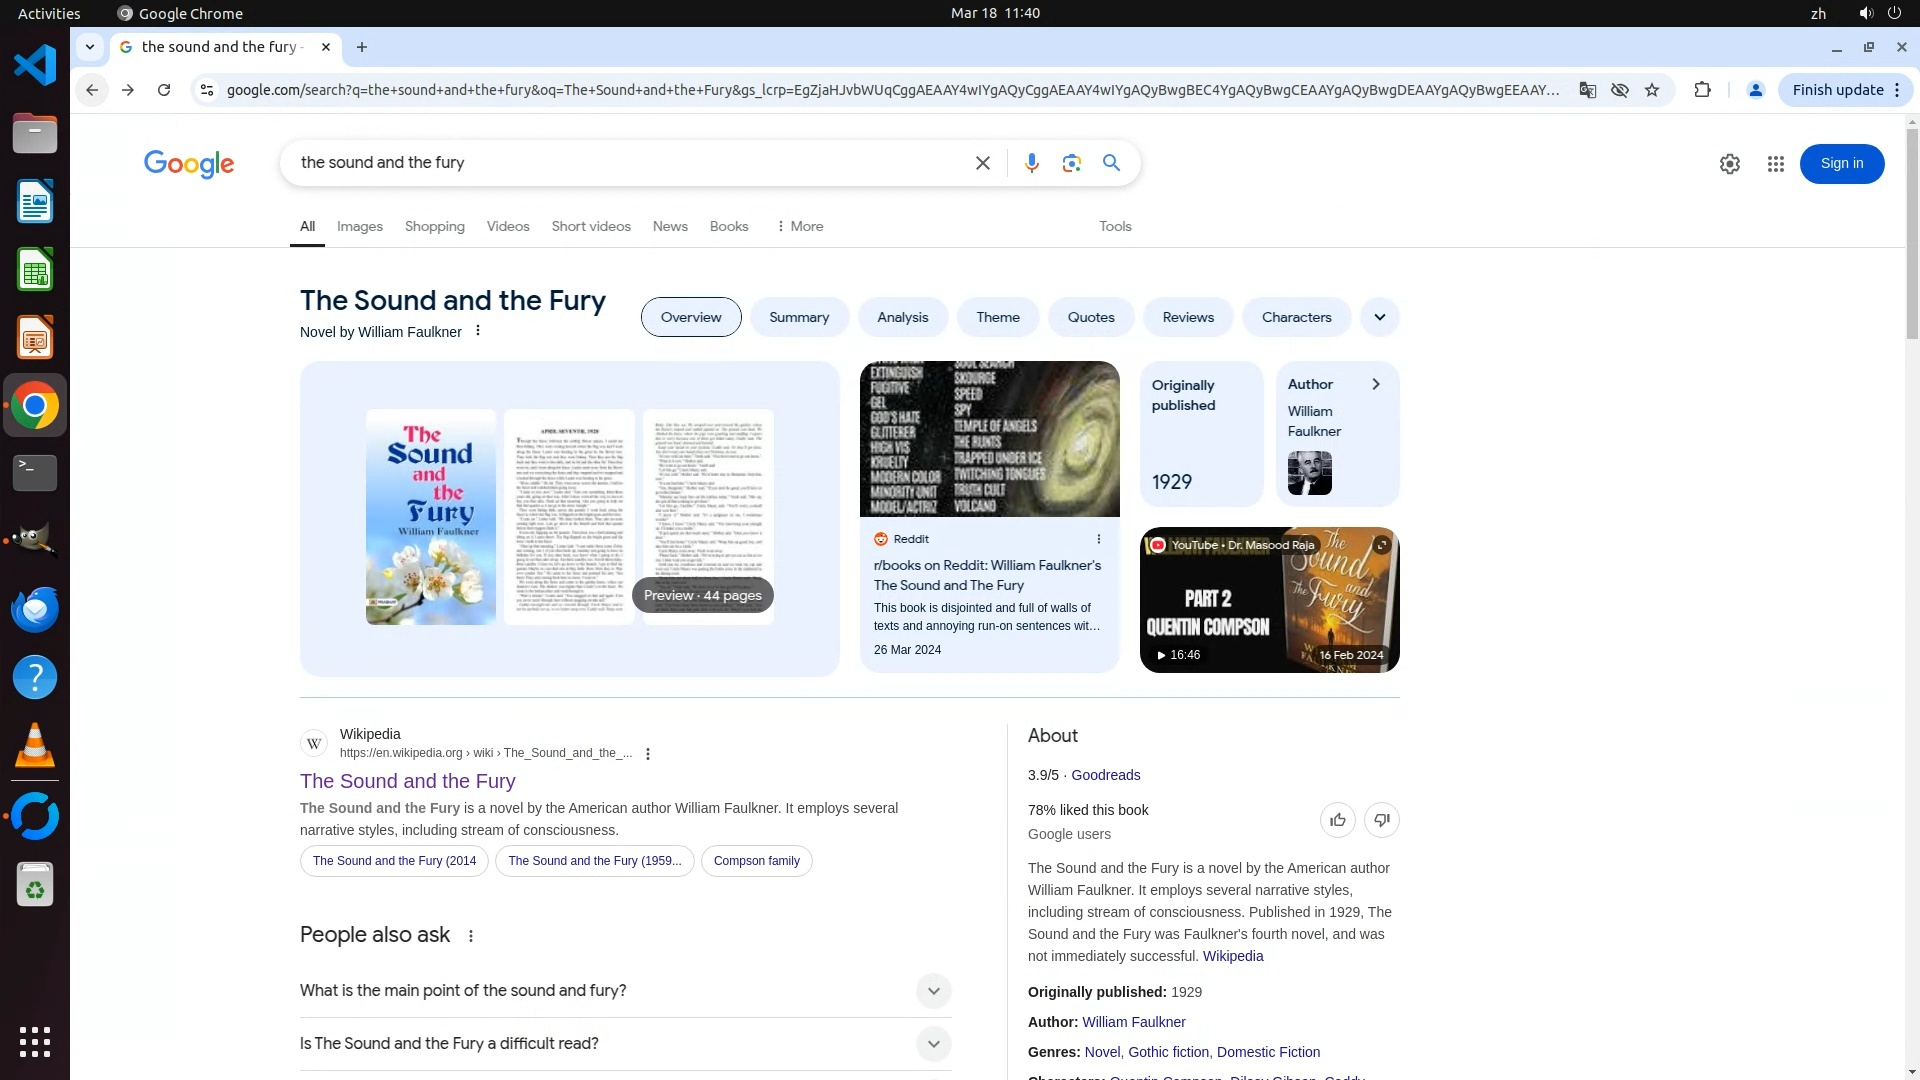Open Wikipedia result The Sound and the Fury
1920x1080 pixels.
pos(407,781)
